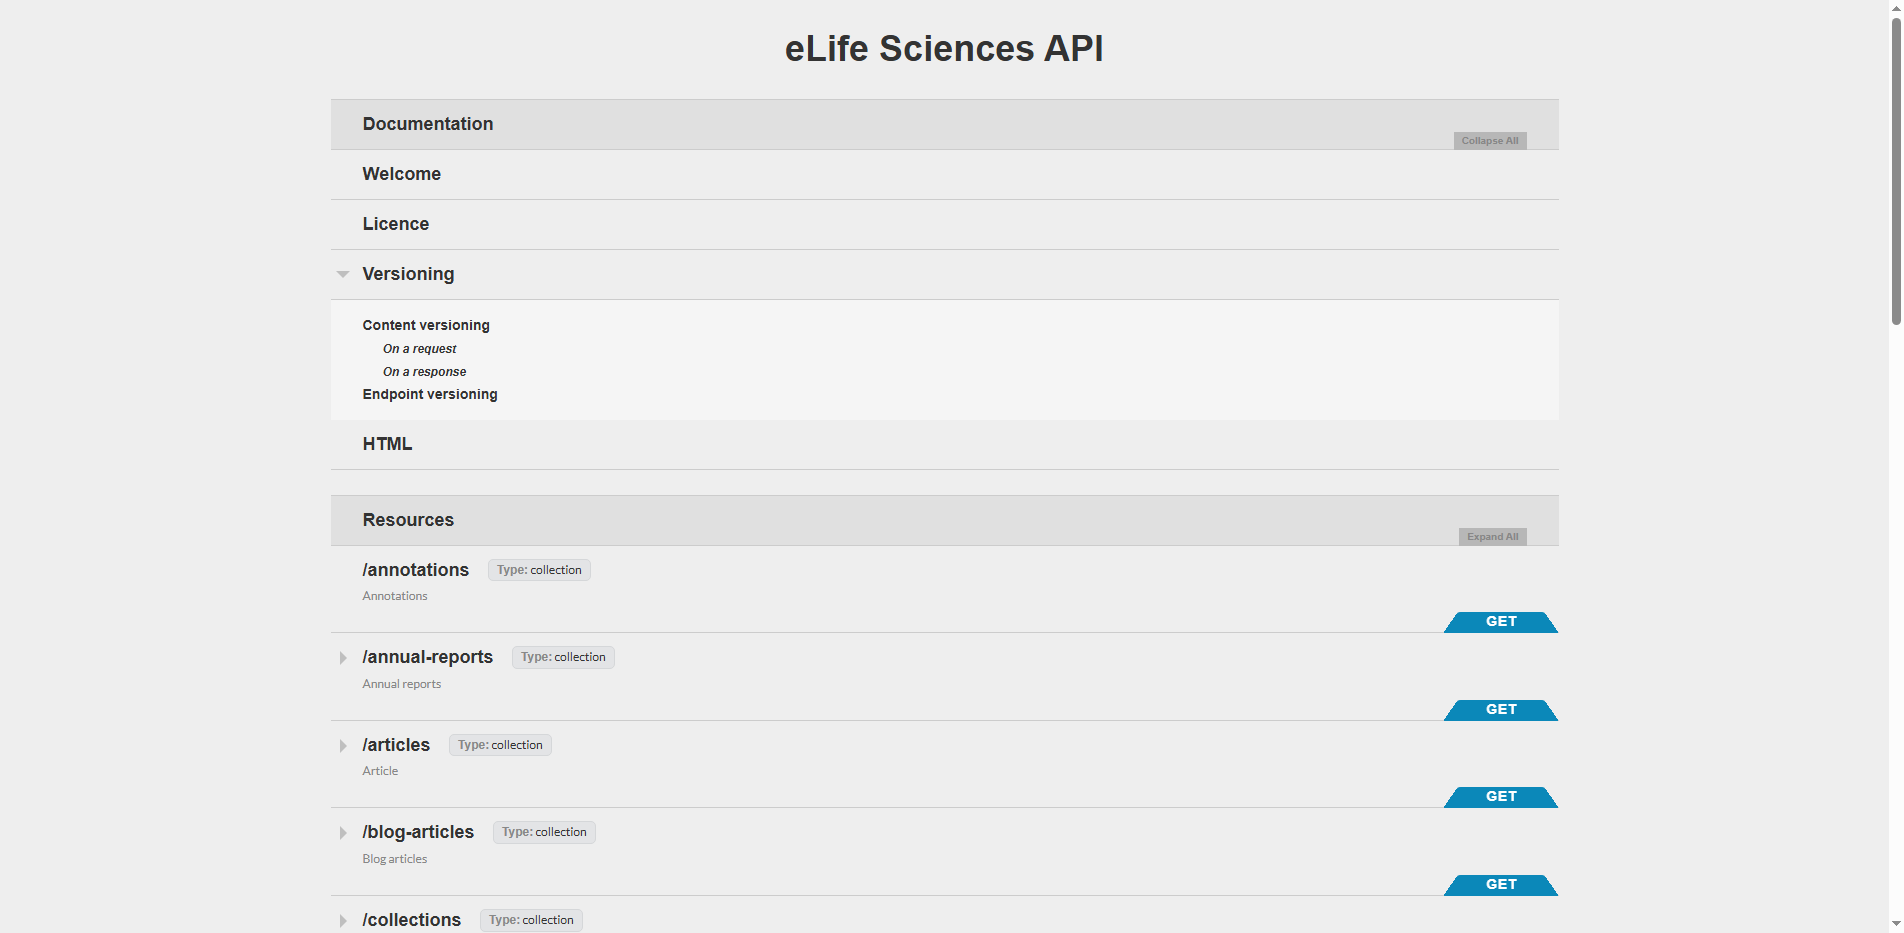Click the Type: collection badge beside /blog-articles
Image resolution: width=1904 pixels, height=933 pixels.
(543, 831)
